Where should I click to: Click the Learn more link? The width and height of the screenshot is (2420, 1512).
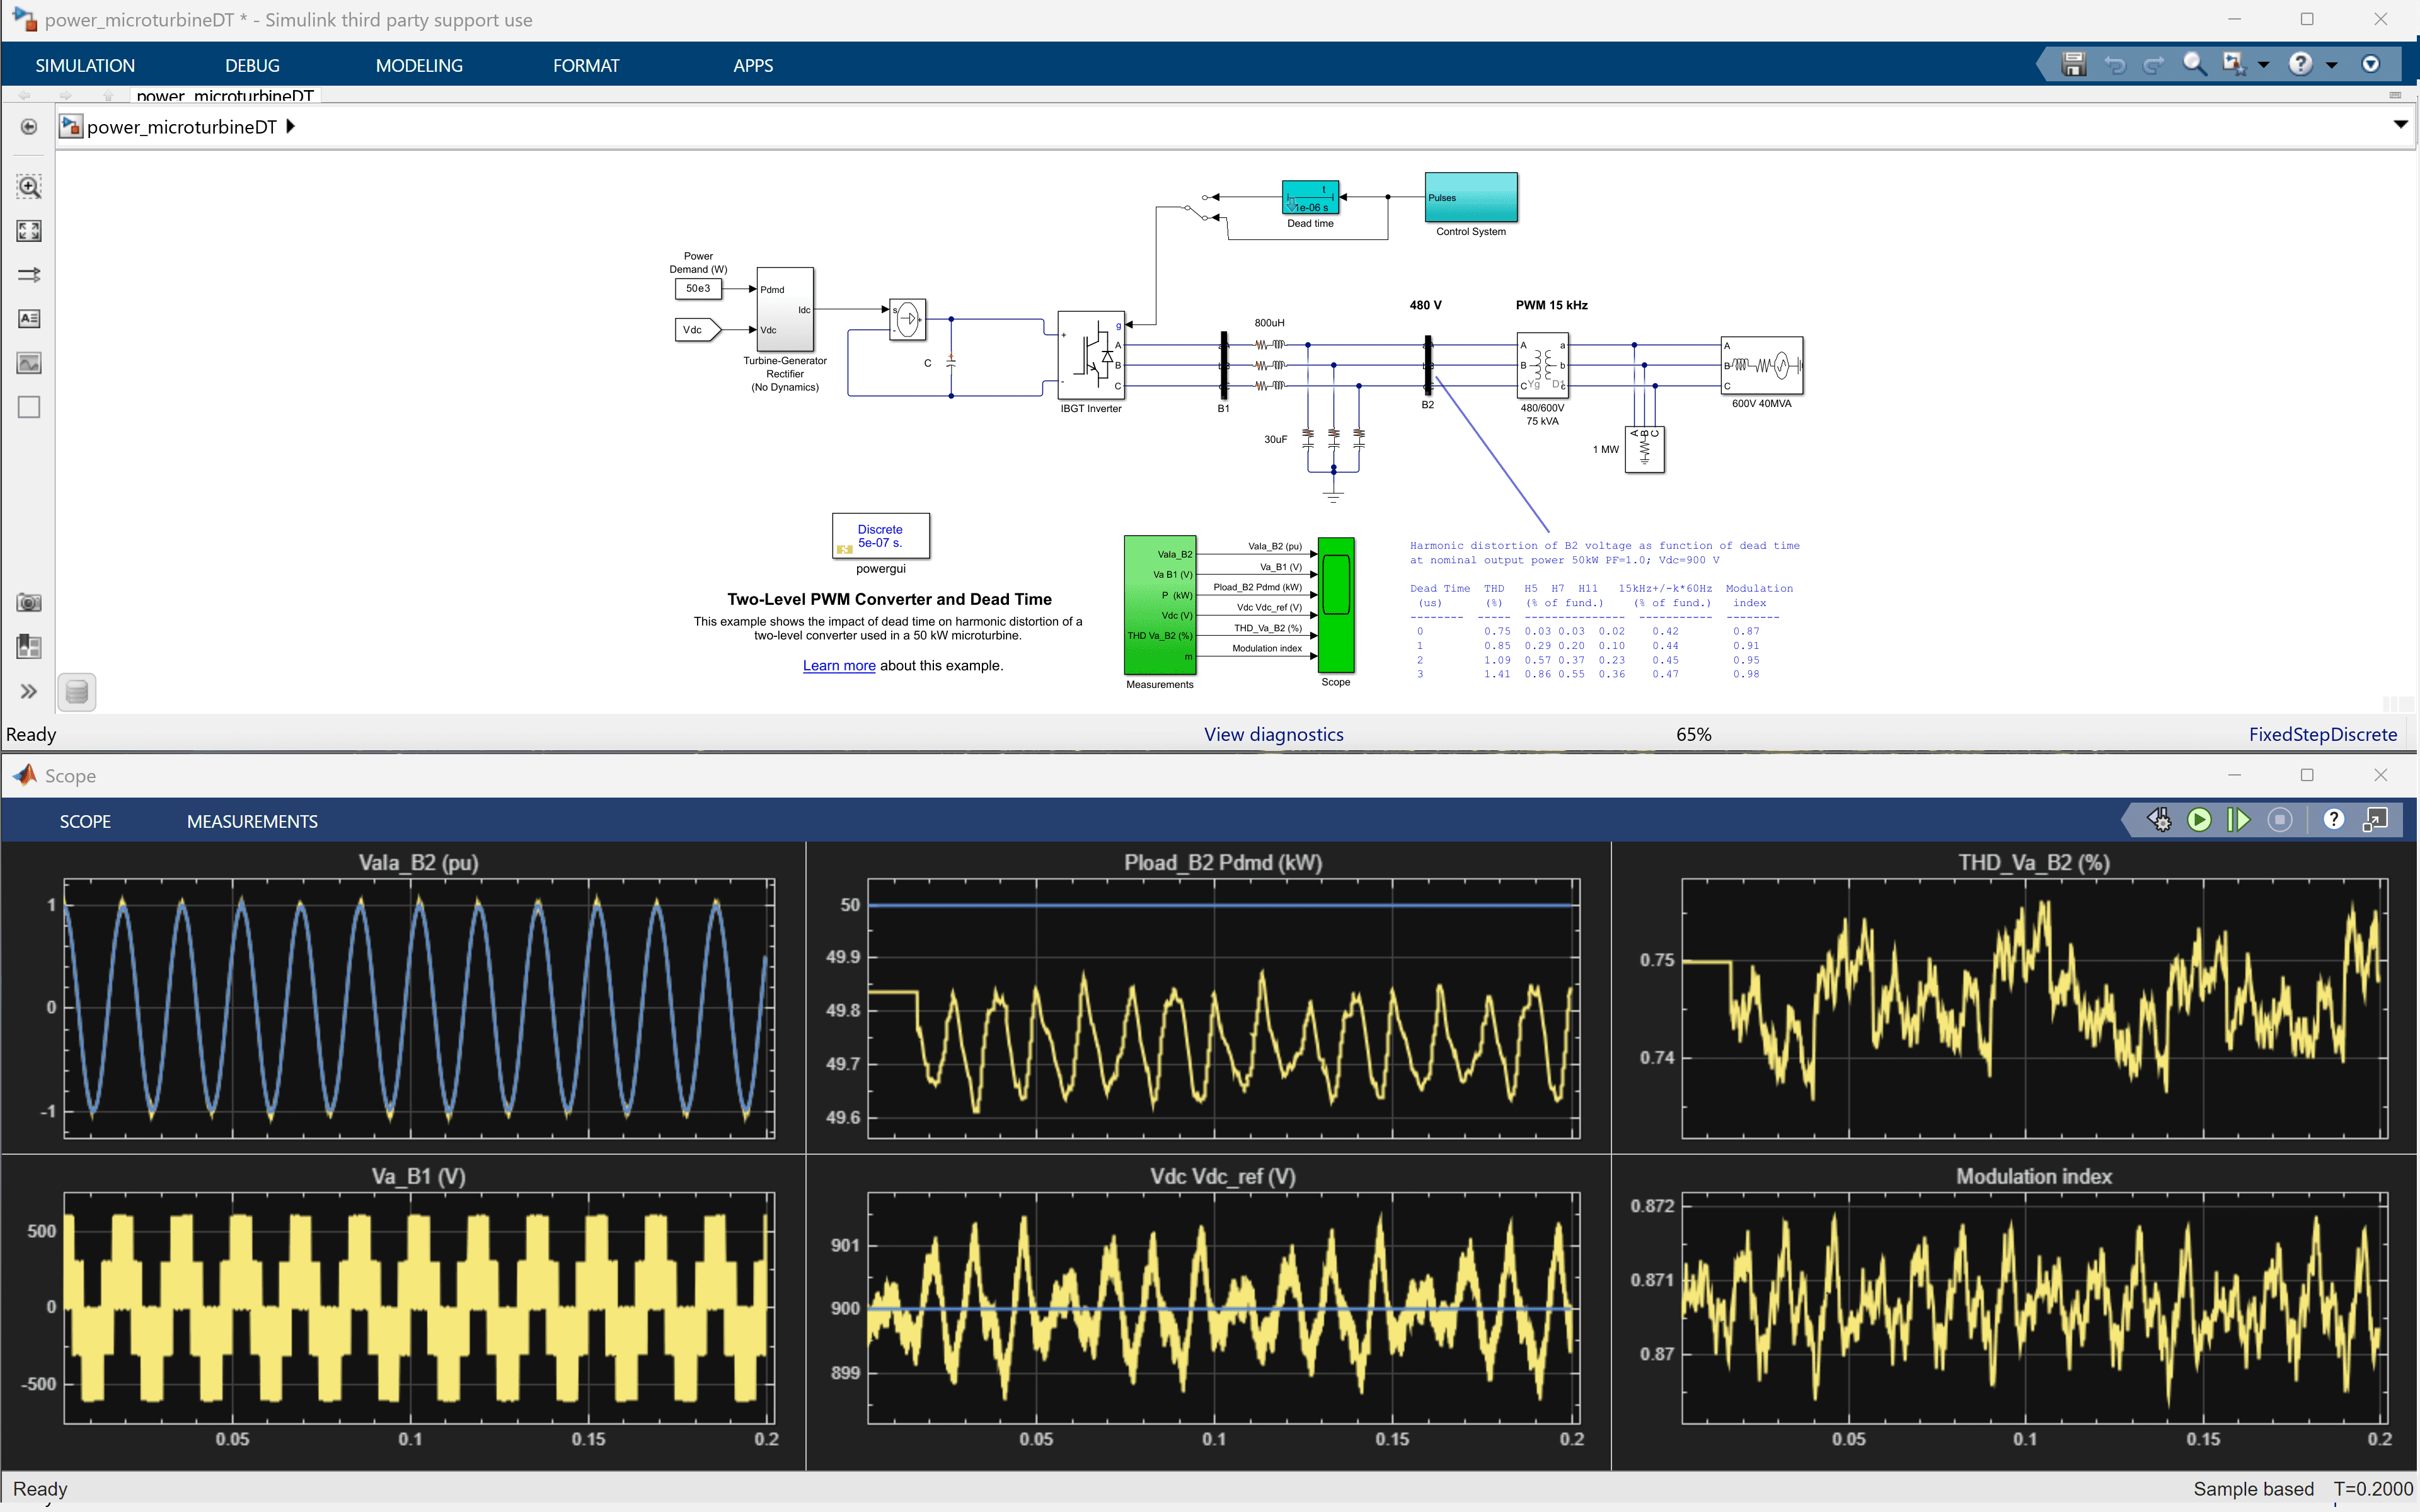coord(838,665)
